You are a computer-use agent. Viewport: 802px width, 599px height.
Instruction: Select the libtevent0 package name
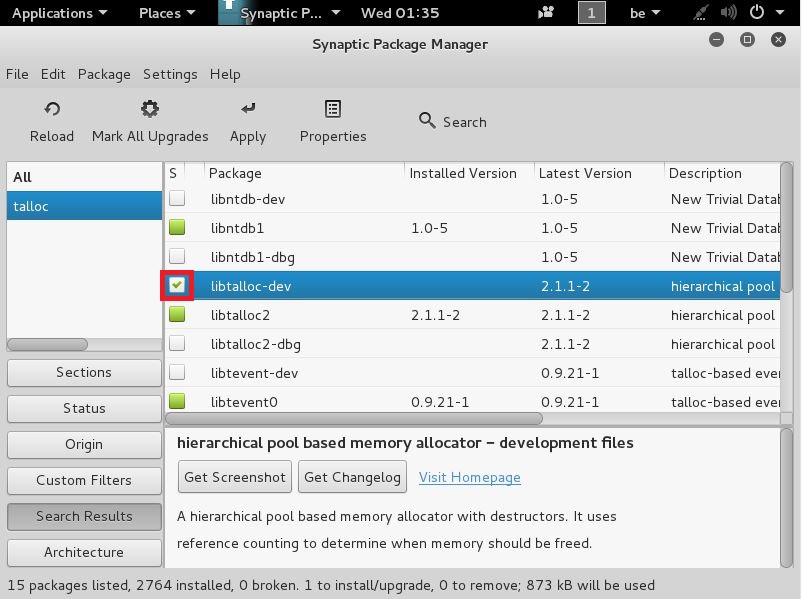tap(244, 402)
